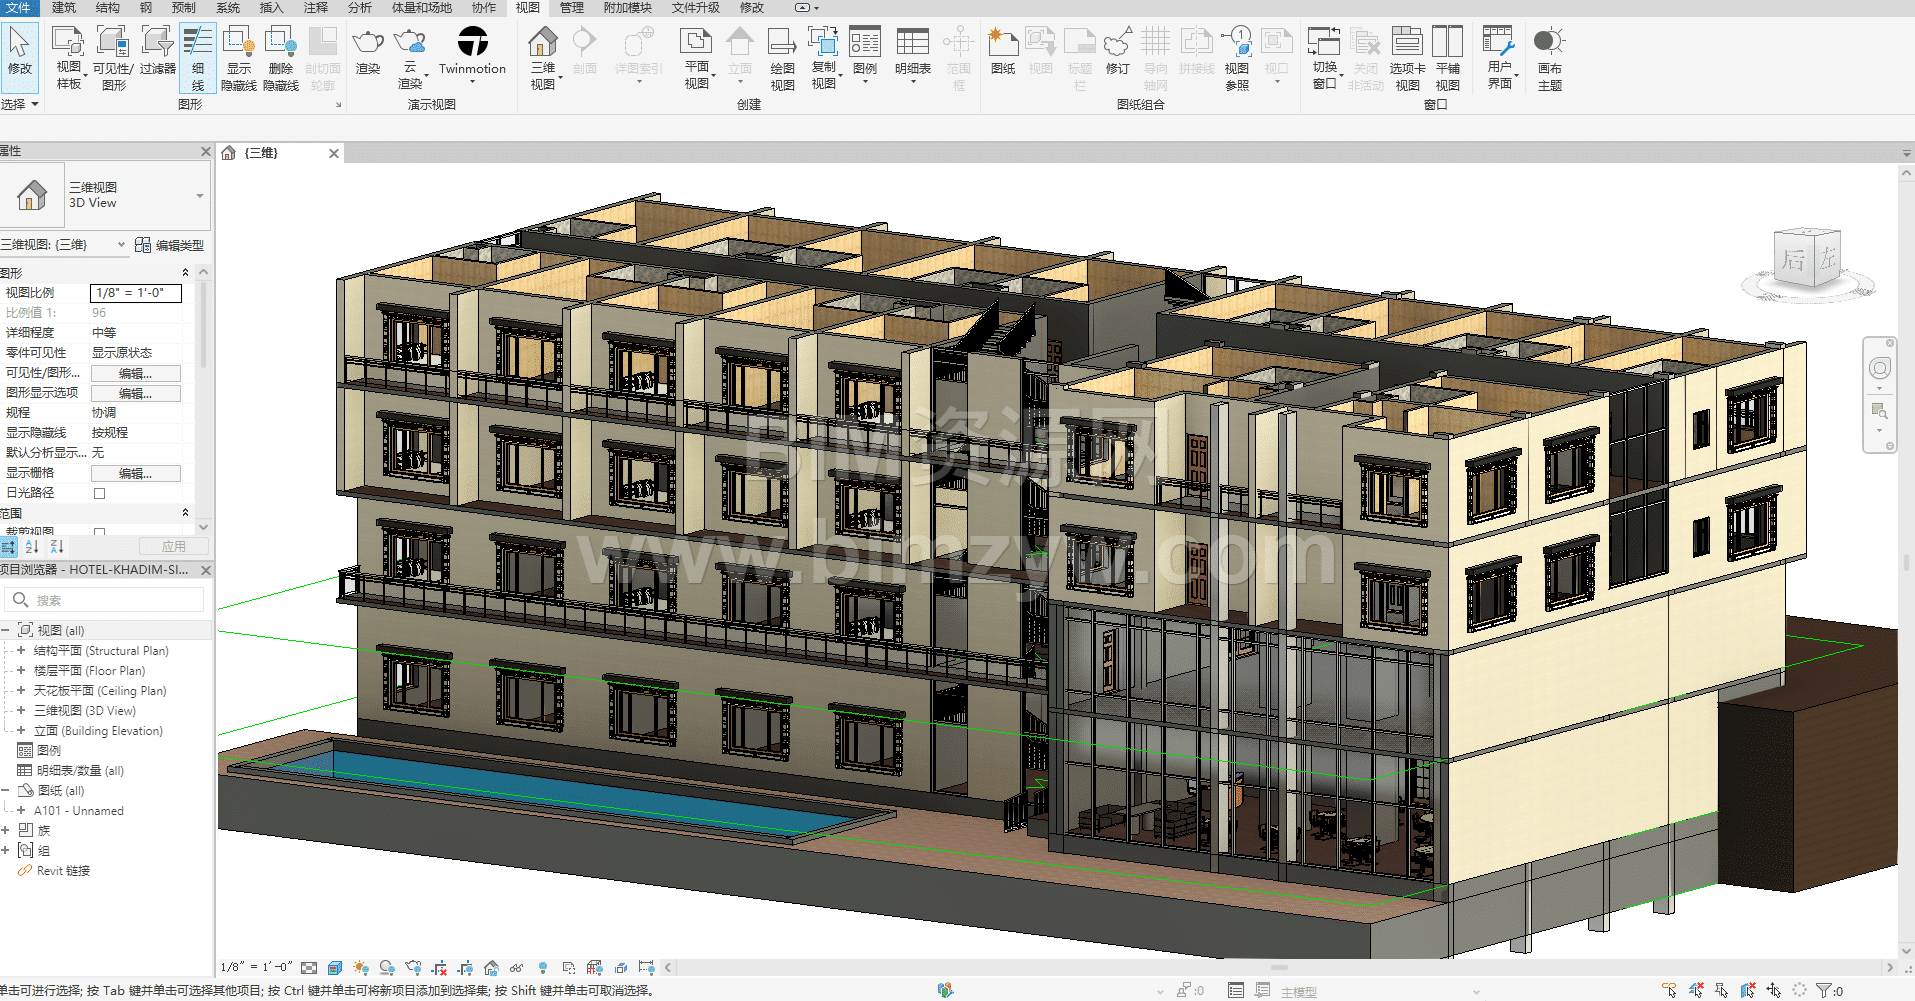Open the 3D View type selector dropdown
1915x1001 pixels.
200,196
